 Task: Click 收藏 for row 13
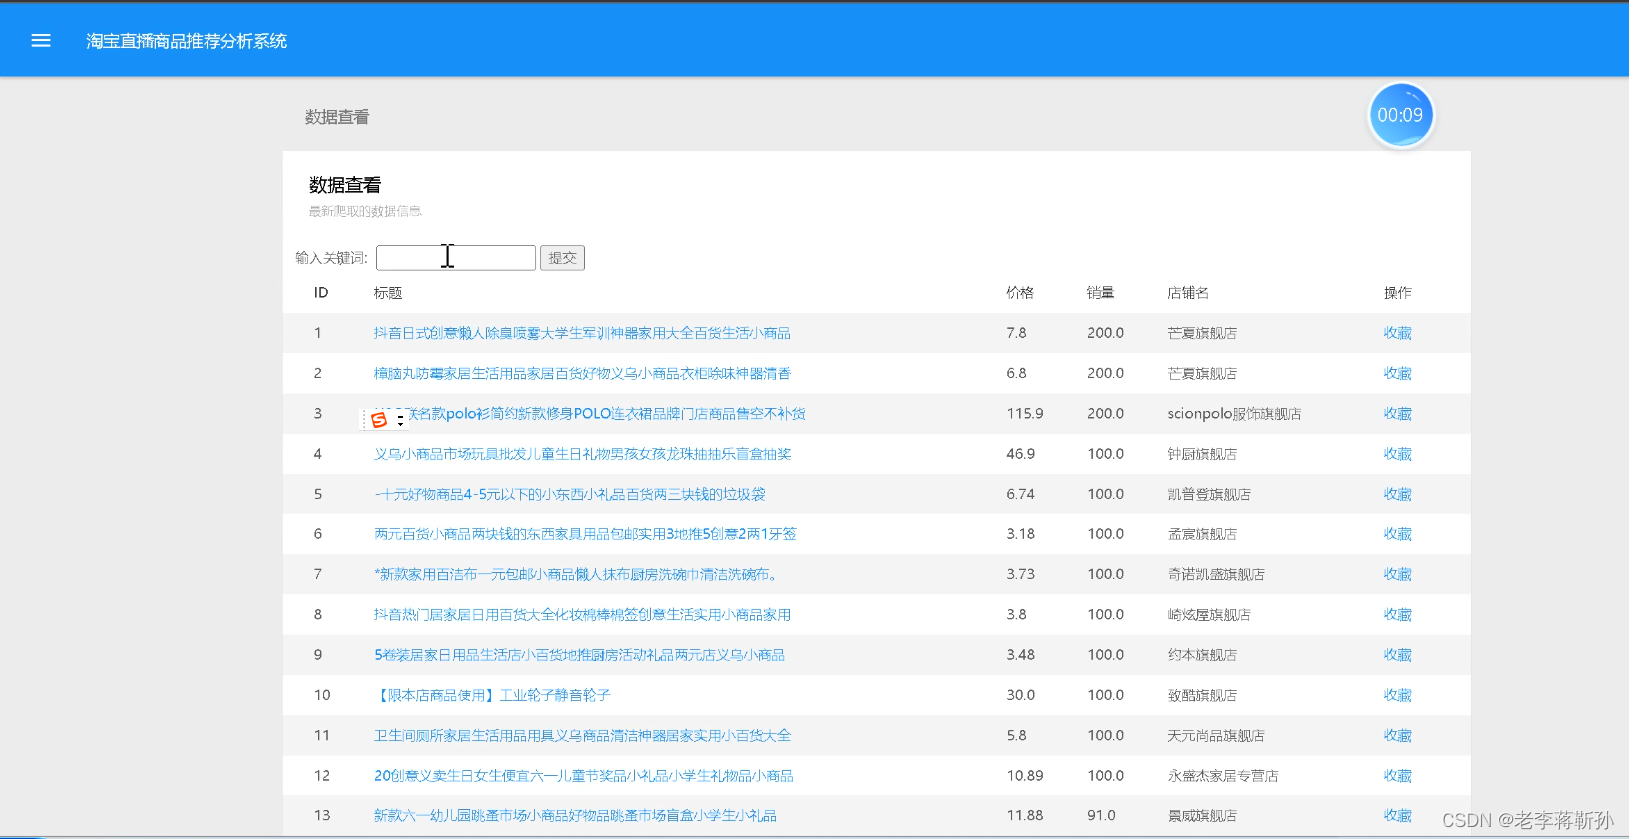coord(1397,815)
